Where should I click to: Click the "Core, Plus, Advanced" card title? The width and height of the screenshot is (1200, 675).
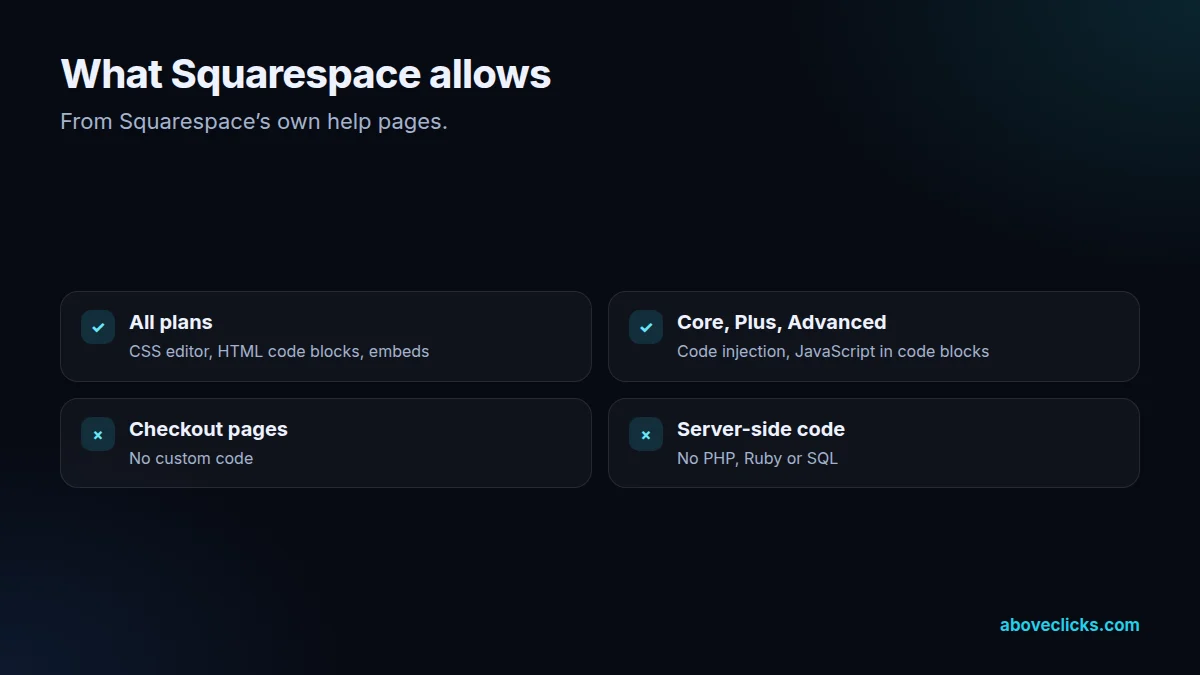click(x=782, y=322)
